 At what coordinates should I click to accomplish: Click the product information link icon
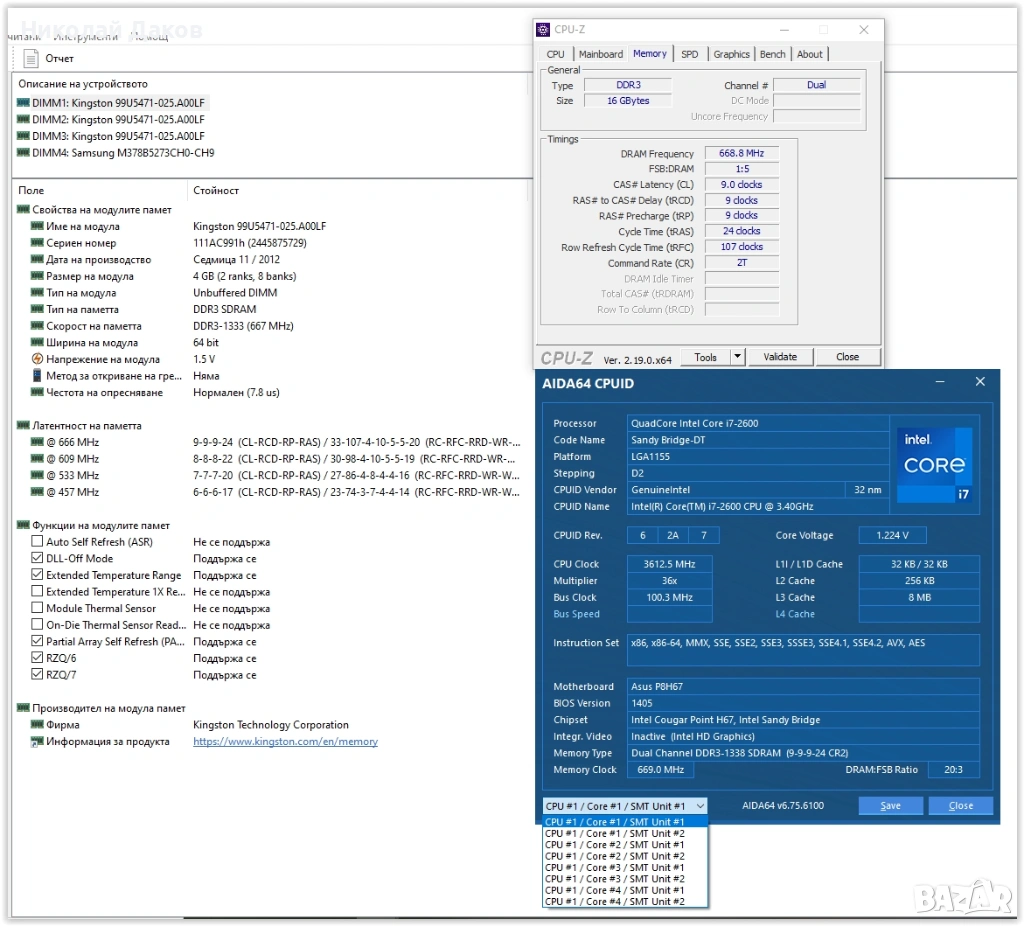point(38,742)
